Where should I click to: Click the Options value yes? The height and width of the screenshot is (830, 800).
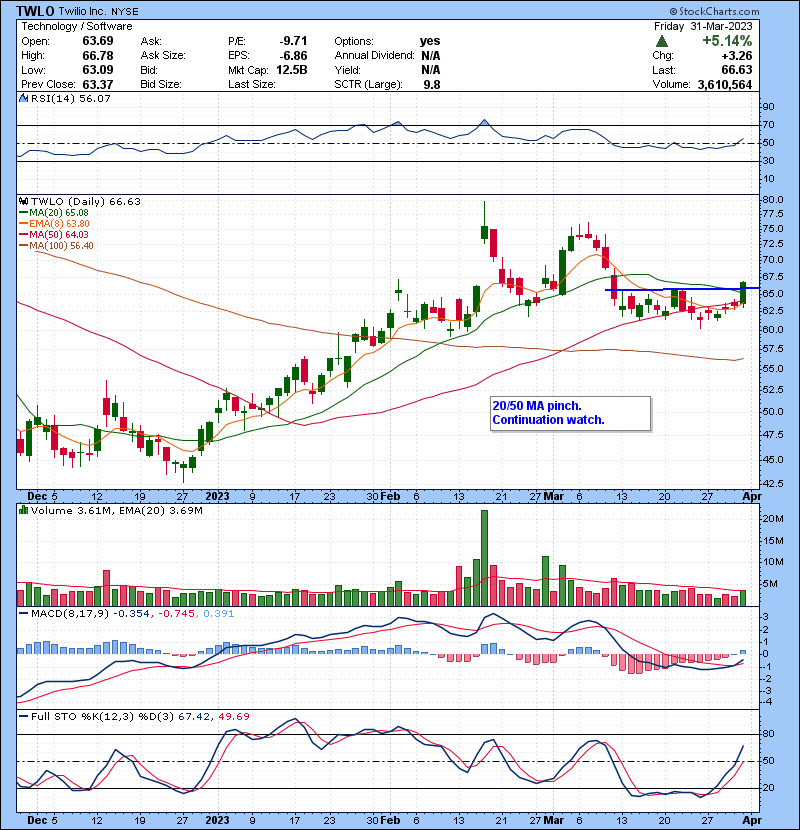429,41
